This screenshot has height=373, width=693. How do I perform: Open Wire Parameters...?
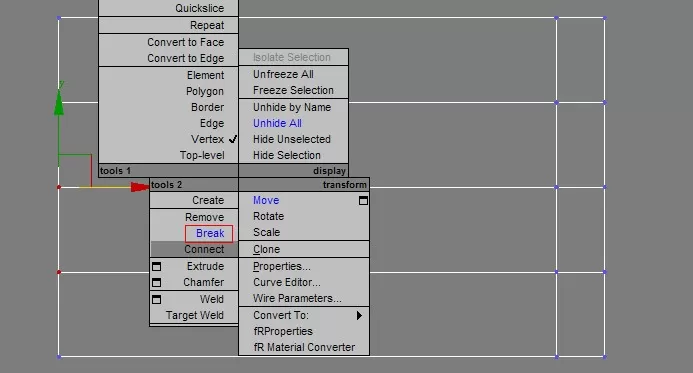tap(297, 298)
